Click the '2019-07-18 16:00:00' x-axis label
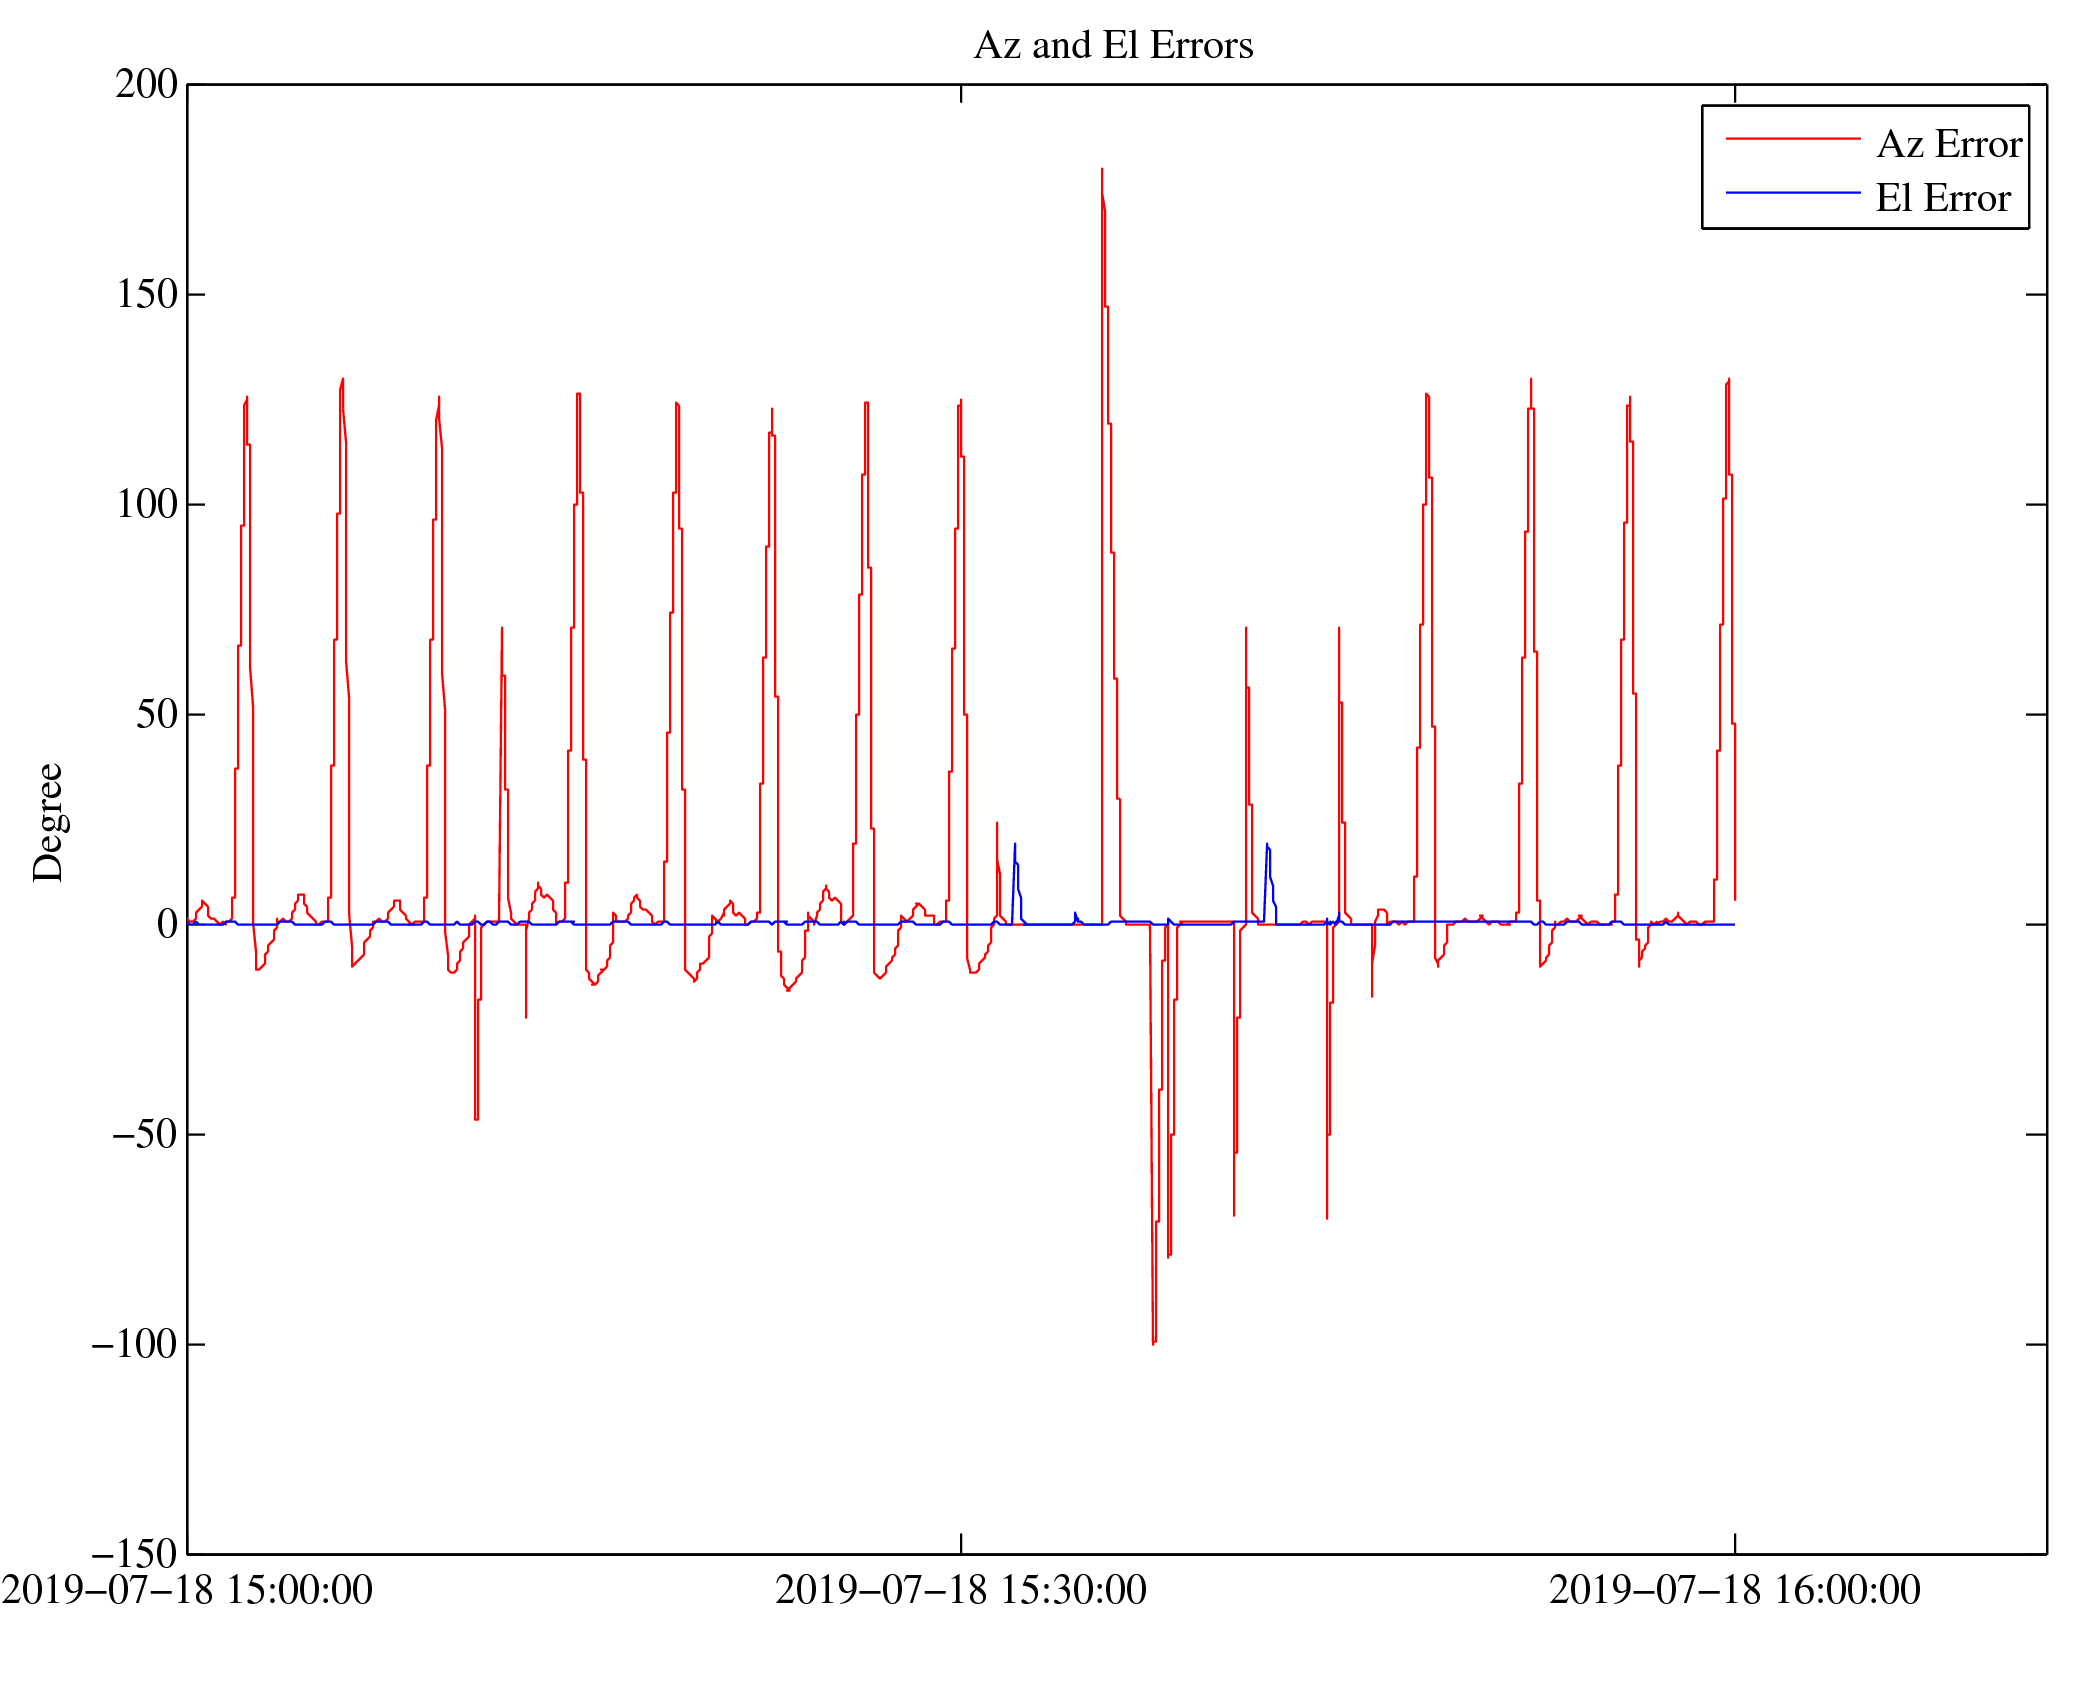Viewport: 2075px width, 1683px height. (1734, 1591)
